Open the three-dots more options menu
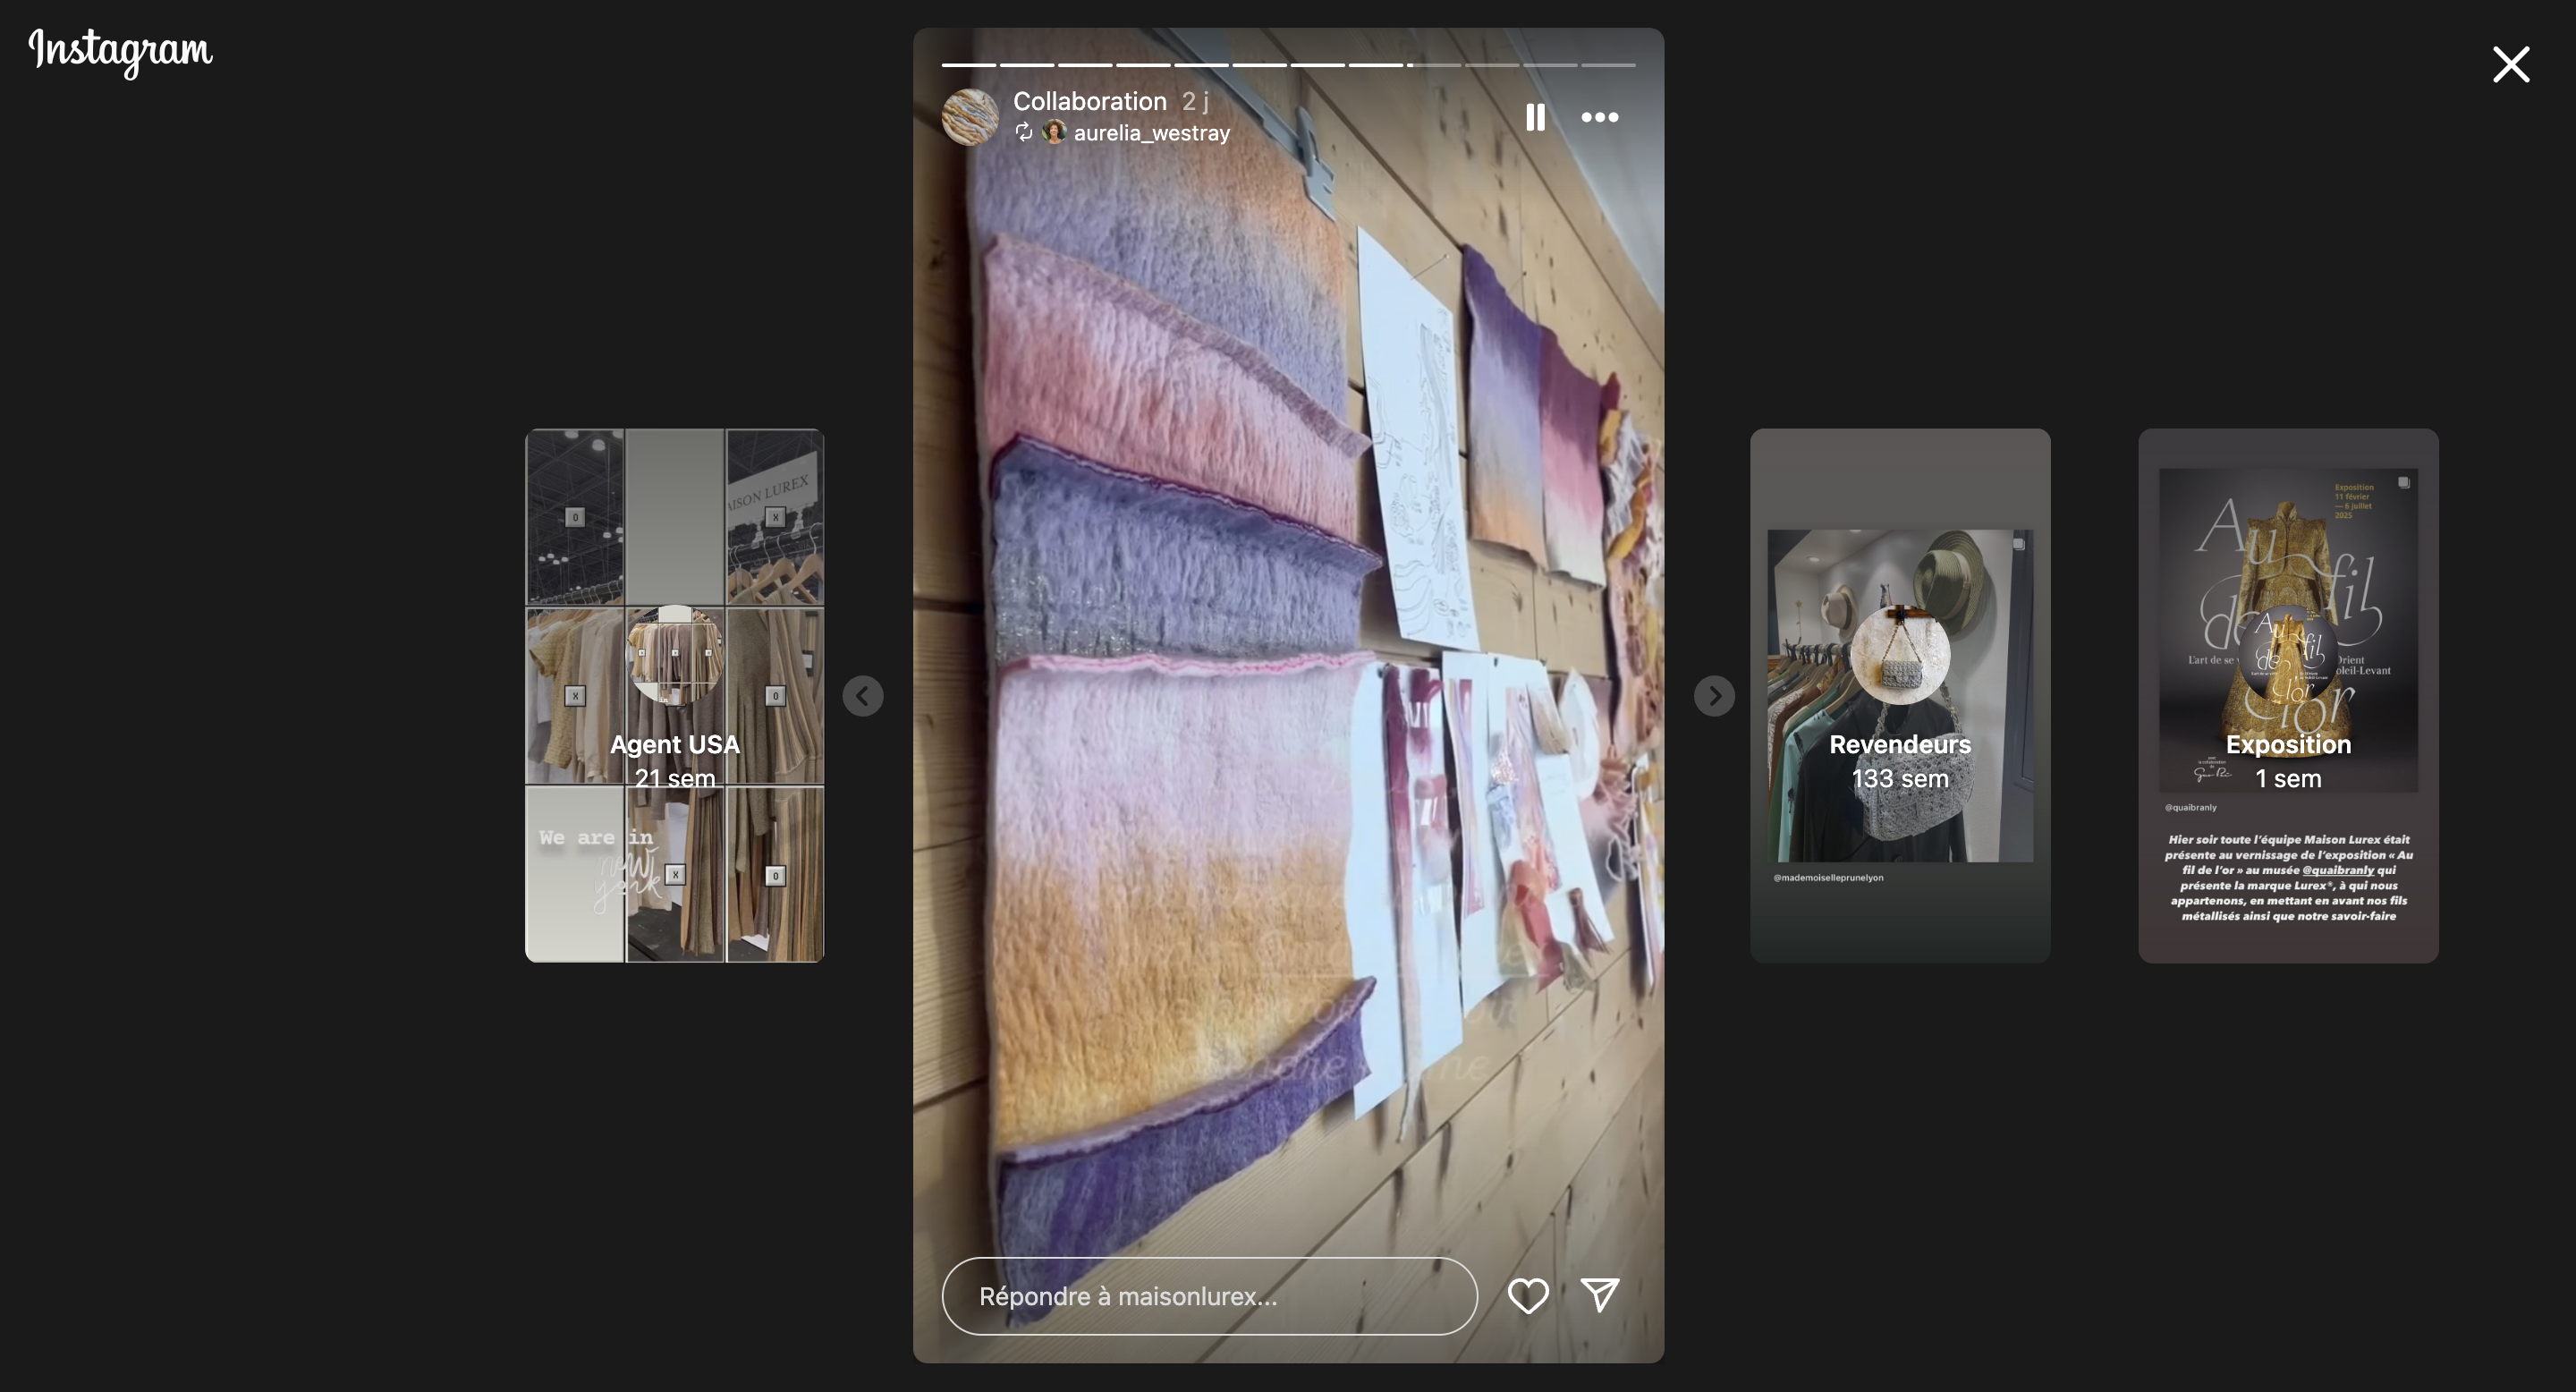The height and width of the screenshot is (1392, 2576). (x=1599, y=117)
